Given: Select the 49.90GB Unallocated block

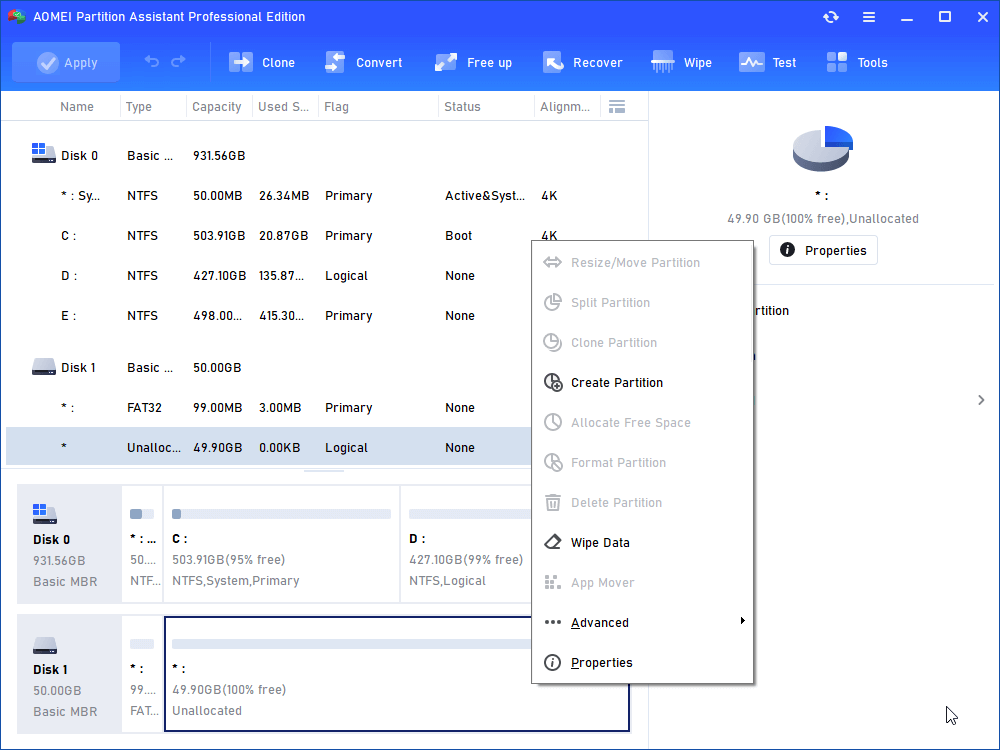Looking at the screenshot, I should pos(397,674).
